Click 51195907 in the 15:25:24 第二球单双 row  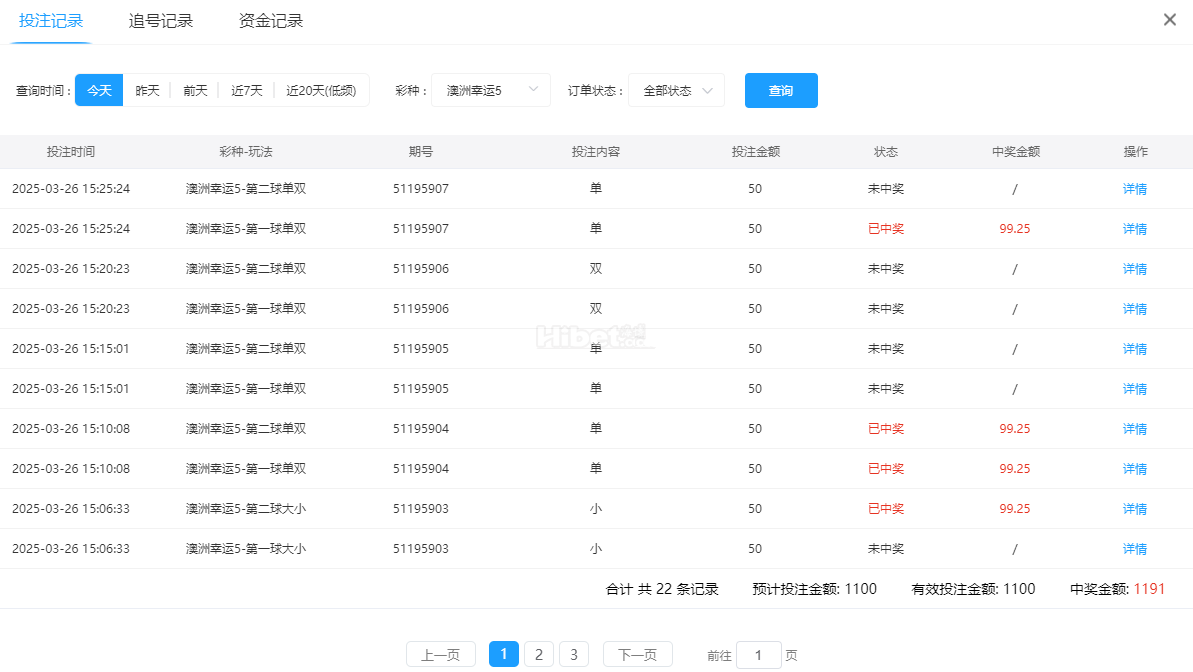click(421, 189)
